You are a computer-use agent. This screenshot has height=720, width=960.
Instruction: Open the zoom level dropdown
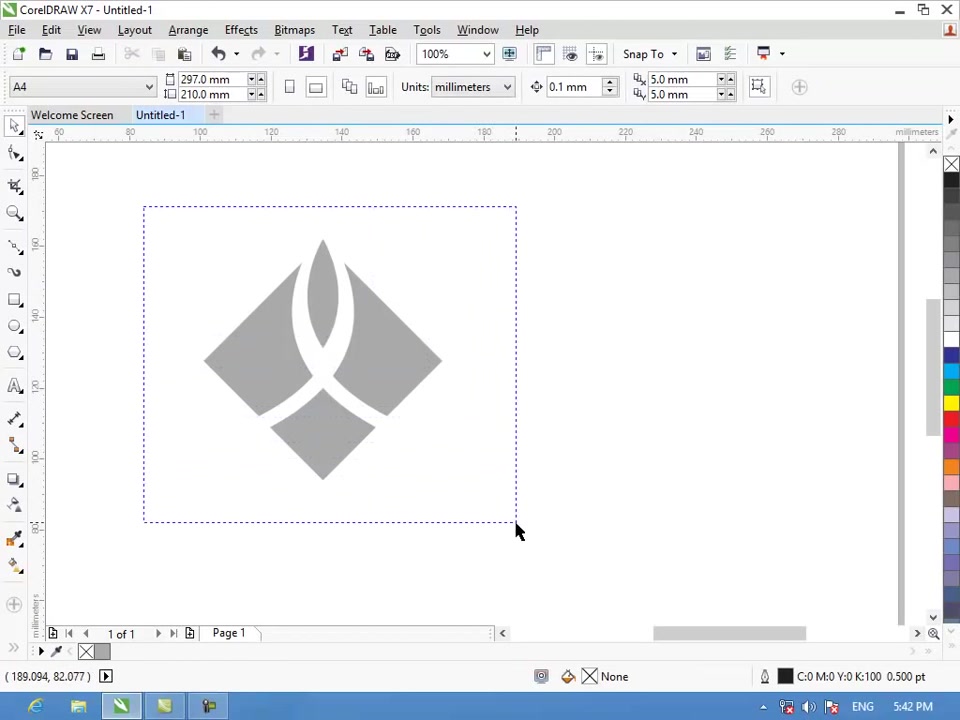point(486,54)
